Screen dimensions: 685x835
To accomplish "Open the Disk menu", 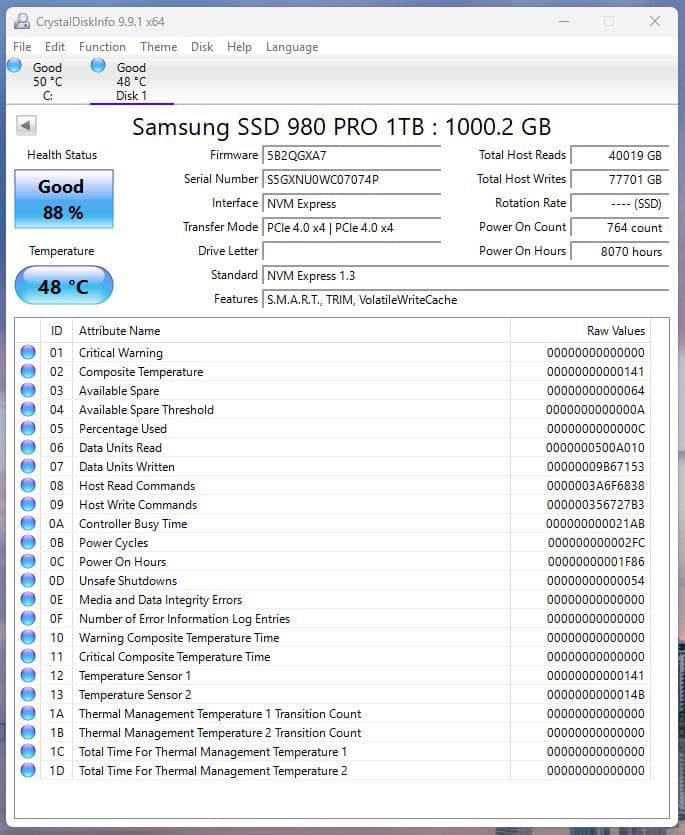I will (202, 47).
